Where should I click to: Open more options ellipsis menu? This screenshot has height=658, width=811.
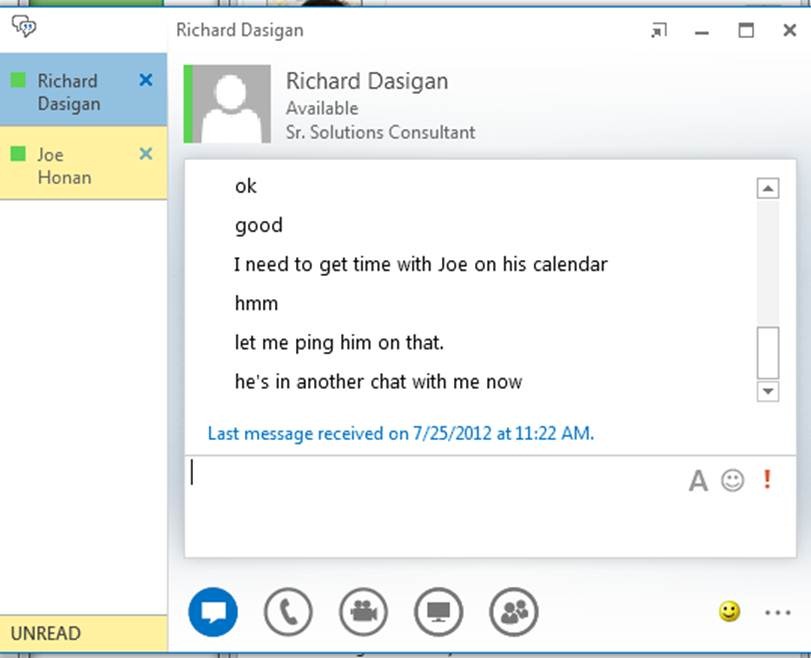point(777,613)
